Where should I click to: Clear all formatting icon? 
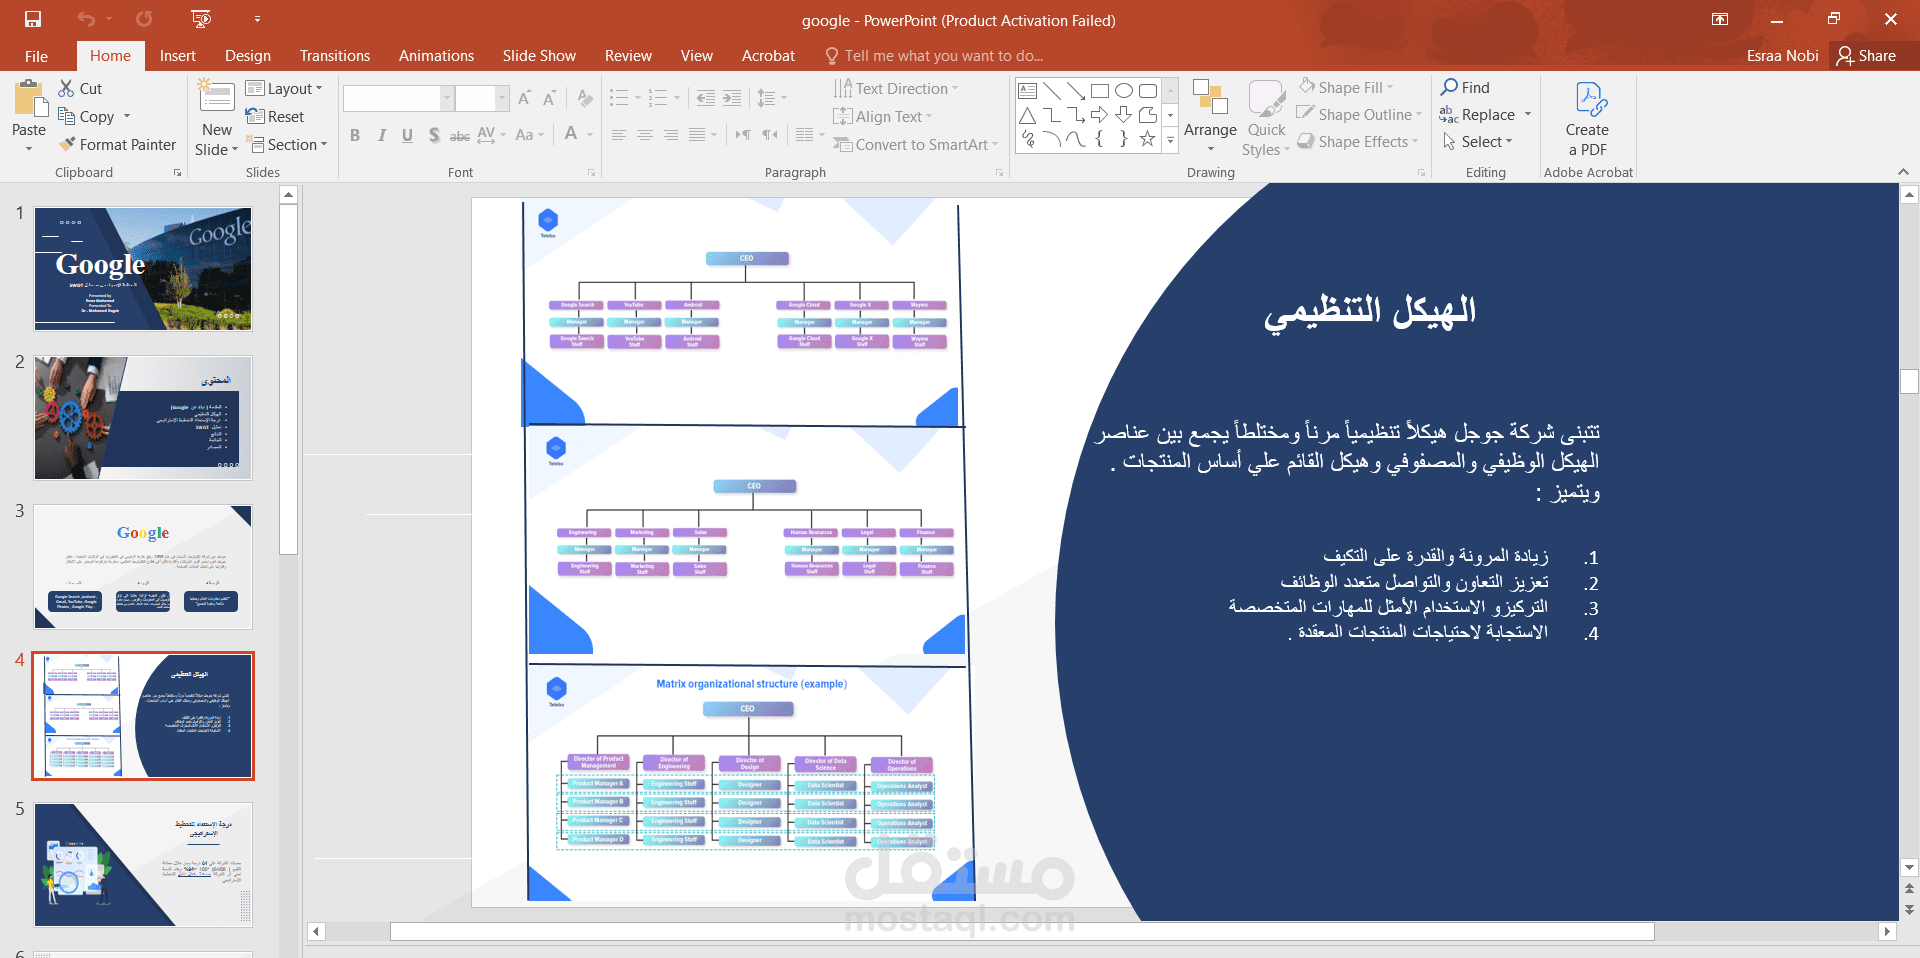pyautogui.click(x=585, y=98)
